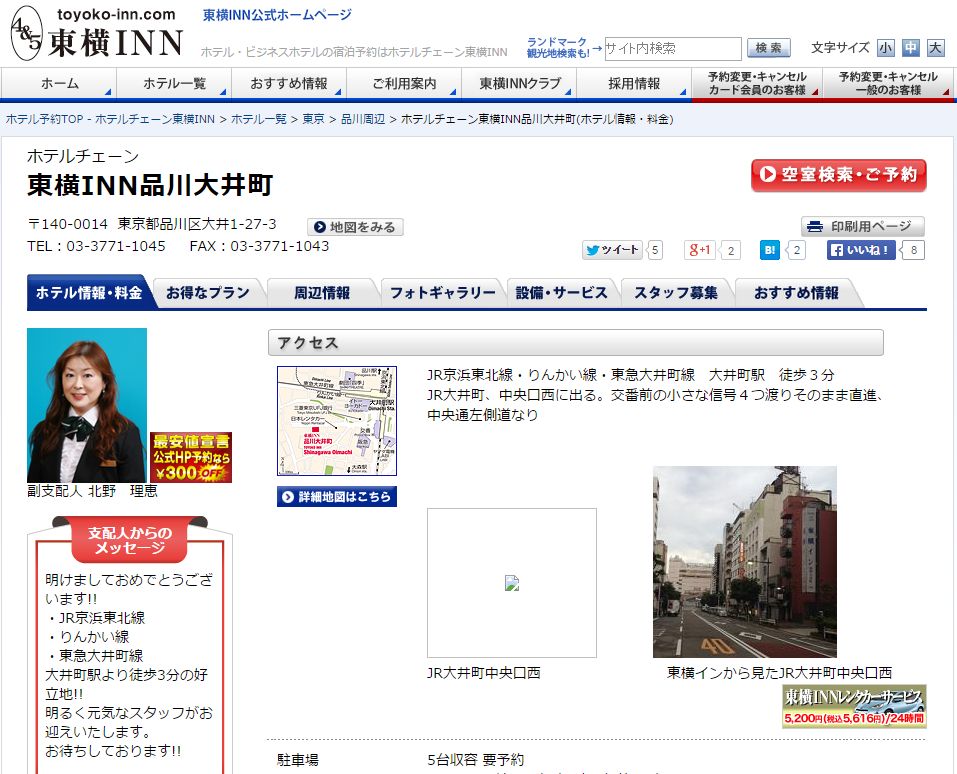The width and height of the screenshot is (957, 774).
Task: Open the スタッフ募集 tab
Action: 676,293
